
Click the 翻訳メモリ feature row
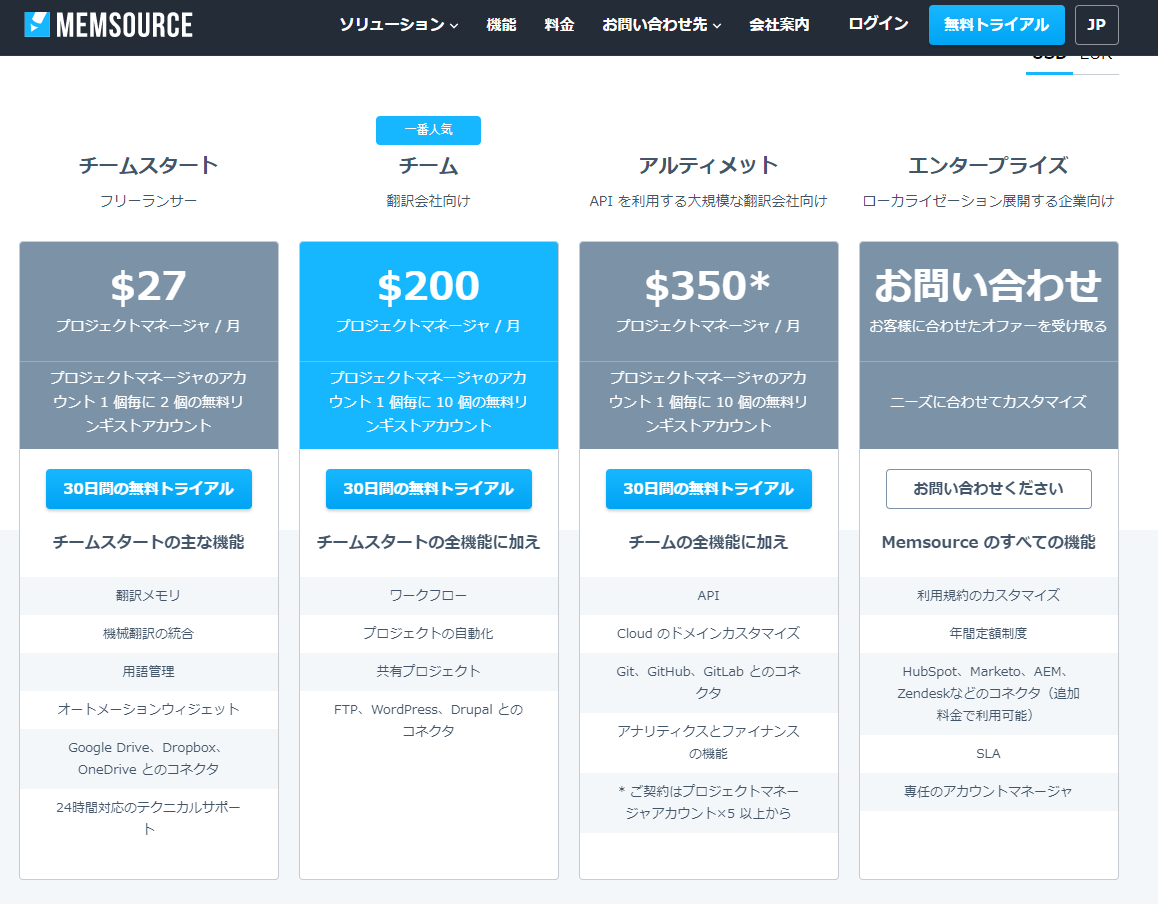(x=148, y=595)
